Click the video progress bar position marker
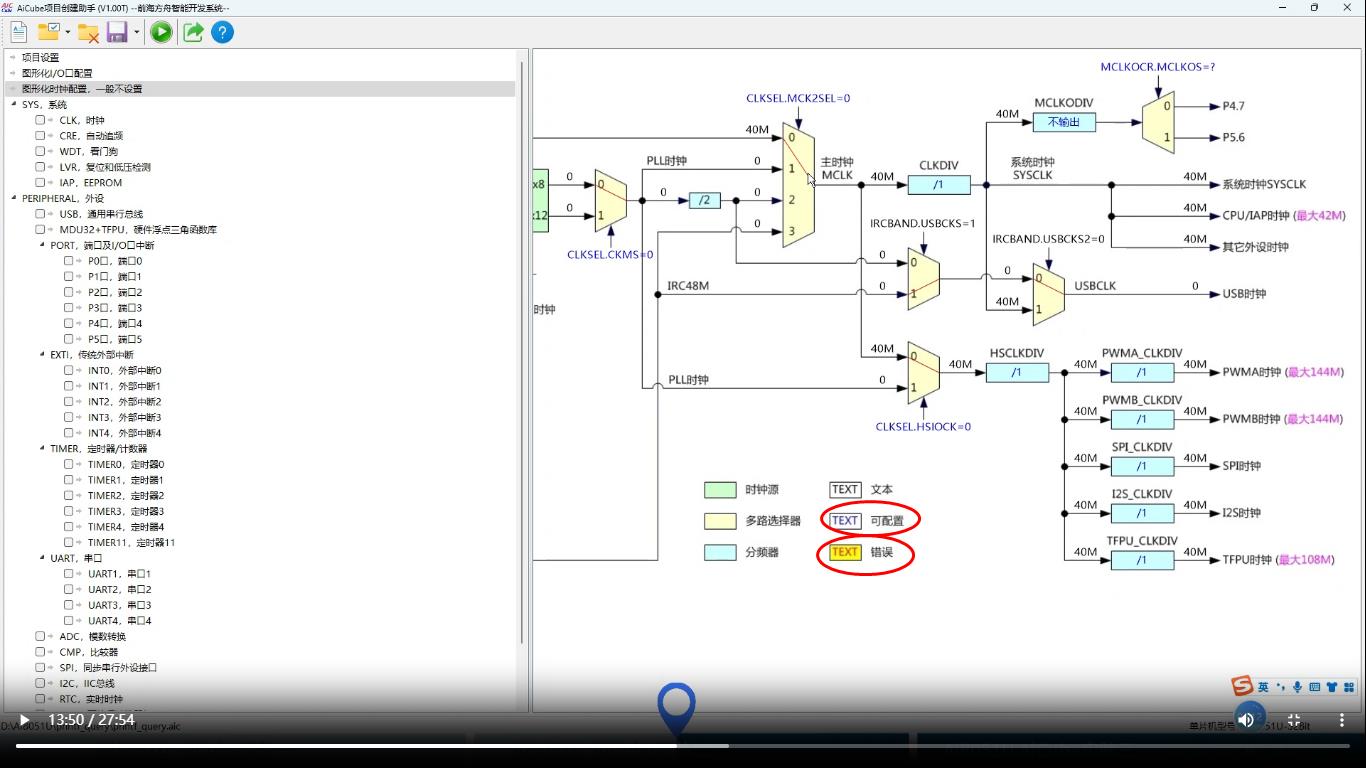This screenshot has height=768, width=1366. point(677,708)
